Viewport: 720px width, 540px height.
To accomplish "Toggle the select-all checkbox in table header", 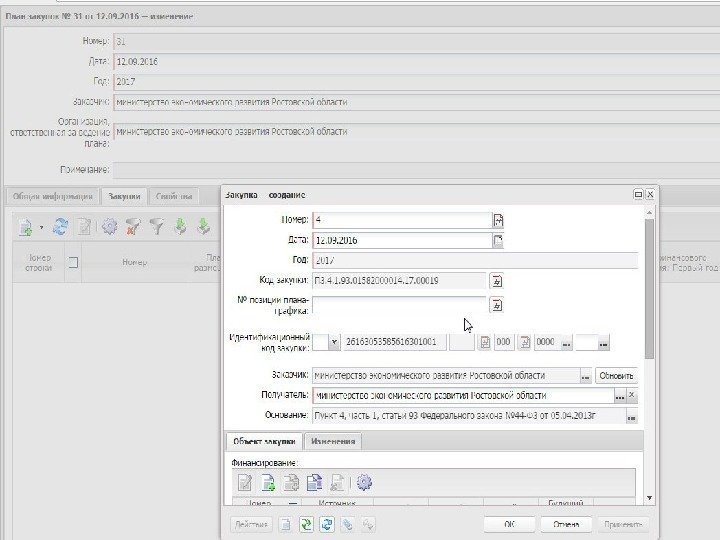I will [x=73, y=263].
